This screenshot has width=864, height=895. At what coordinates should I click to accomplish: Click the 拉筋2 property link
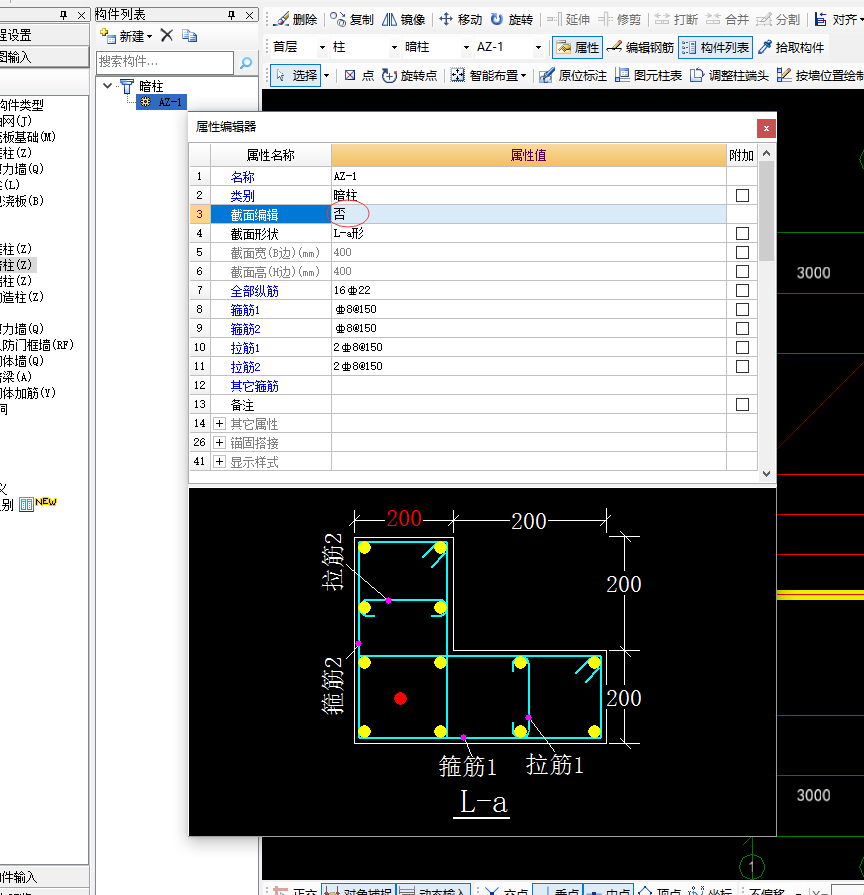tap(245, 367)
